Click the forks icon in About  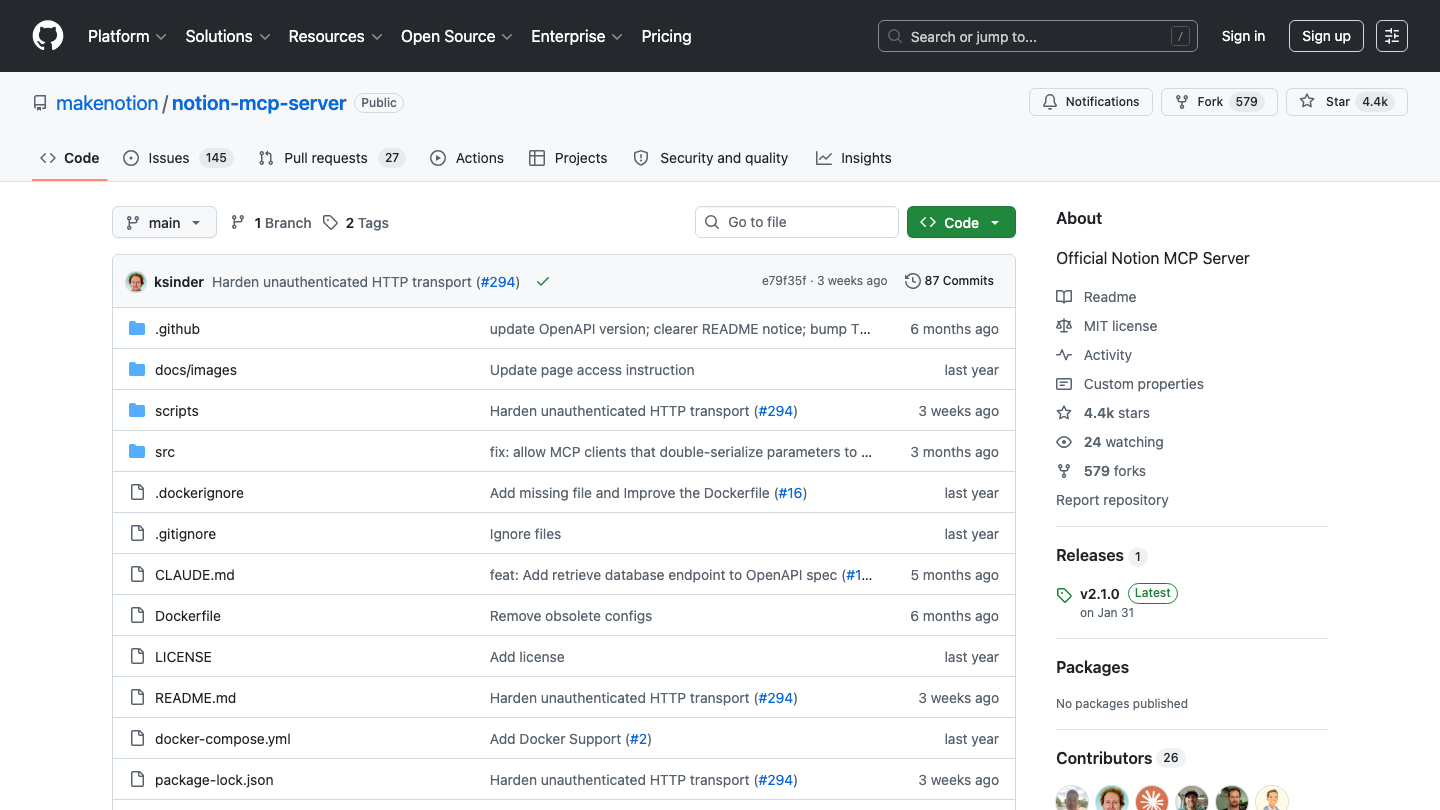tap(1064, 471)
